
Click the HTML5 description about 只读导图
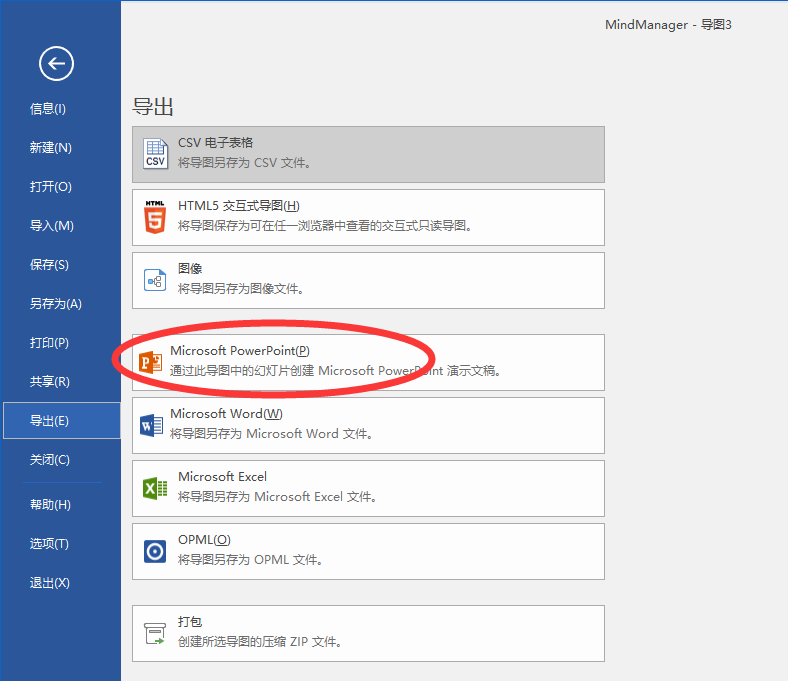click(x=325, y=226)
